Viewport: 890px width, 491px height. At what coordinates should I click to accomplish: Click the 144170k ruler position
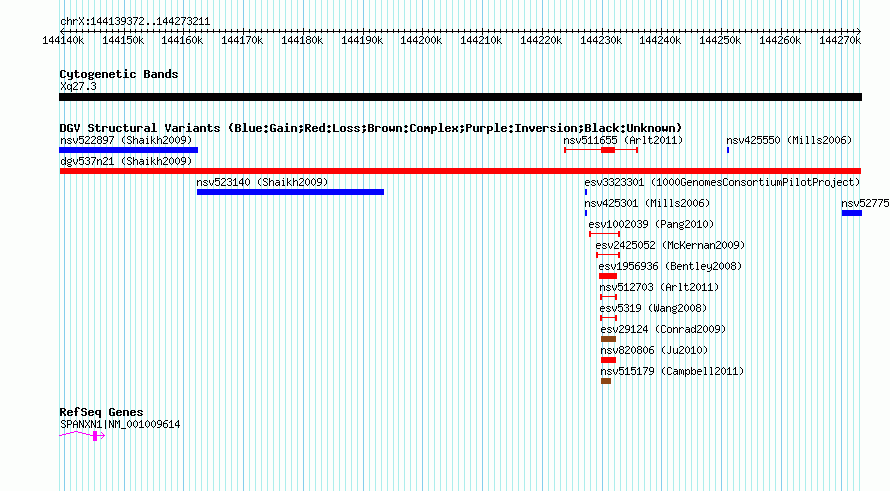tap(242, 40)
